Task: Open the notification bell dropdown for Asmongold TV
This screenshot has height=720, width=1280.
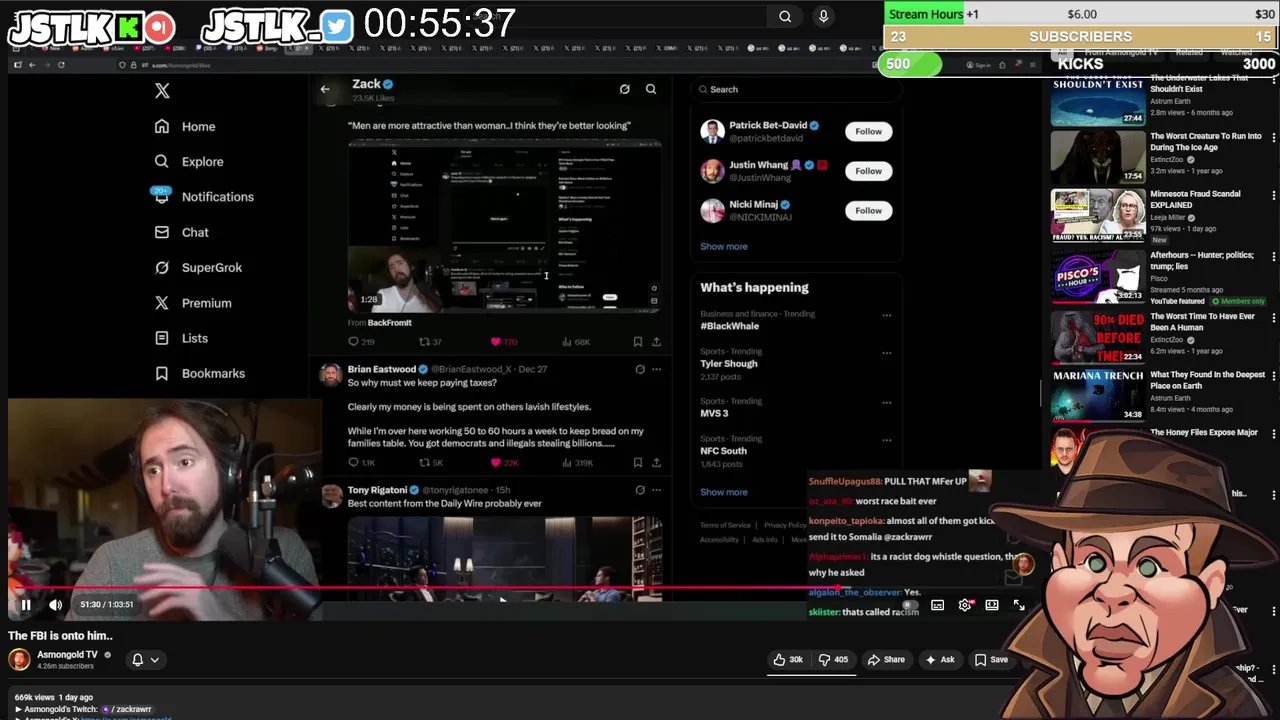Action: (x=145, y=660)
